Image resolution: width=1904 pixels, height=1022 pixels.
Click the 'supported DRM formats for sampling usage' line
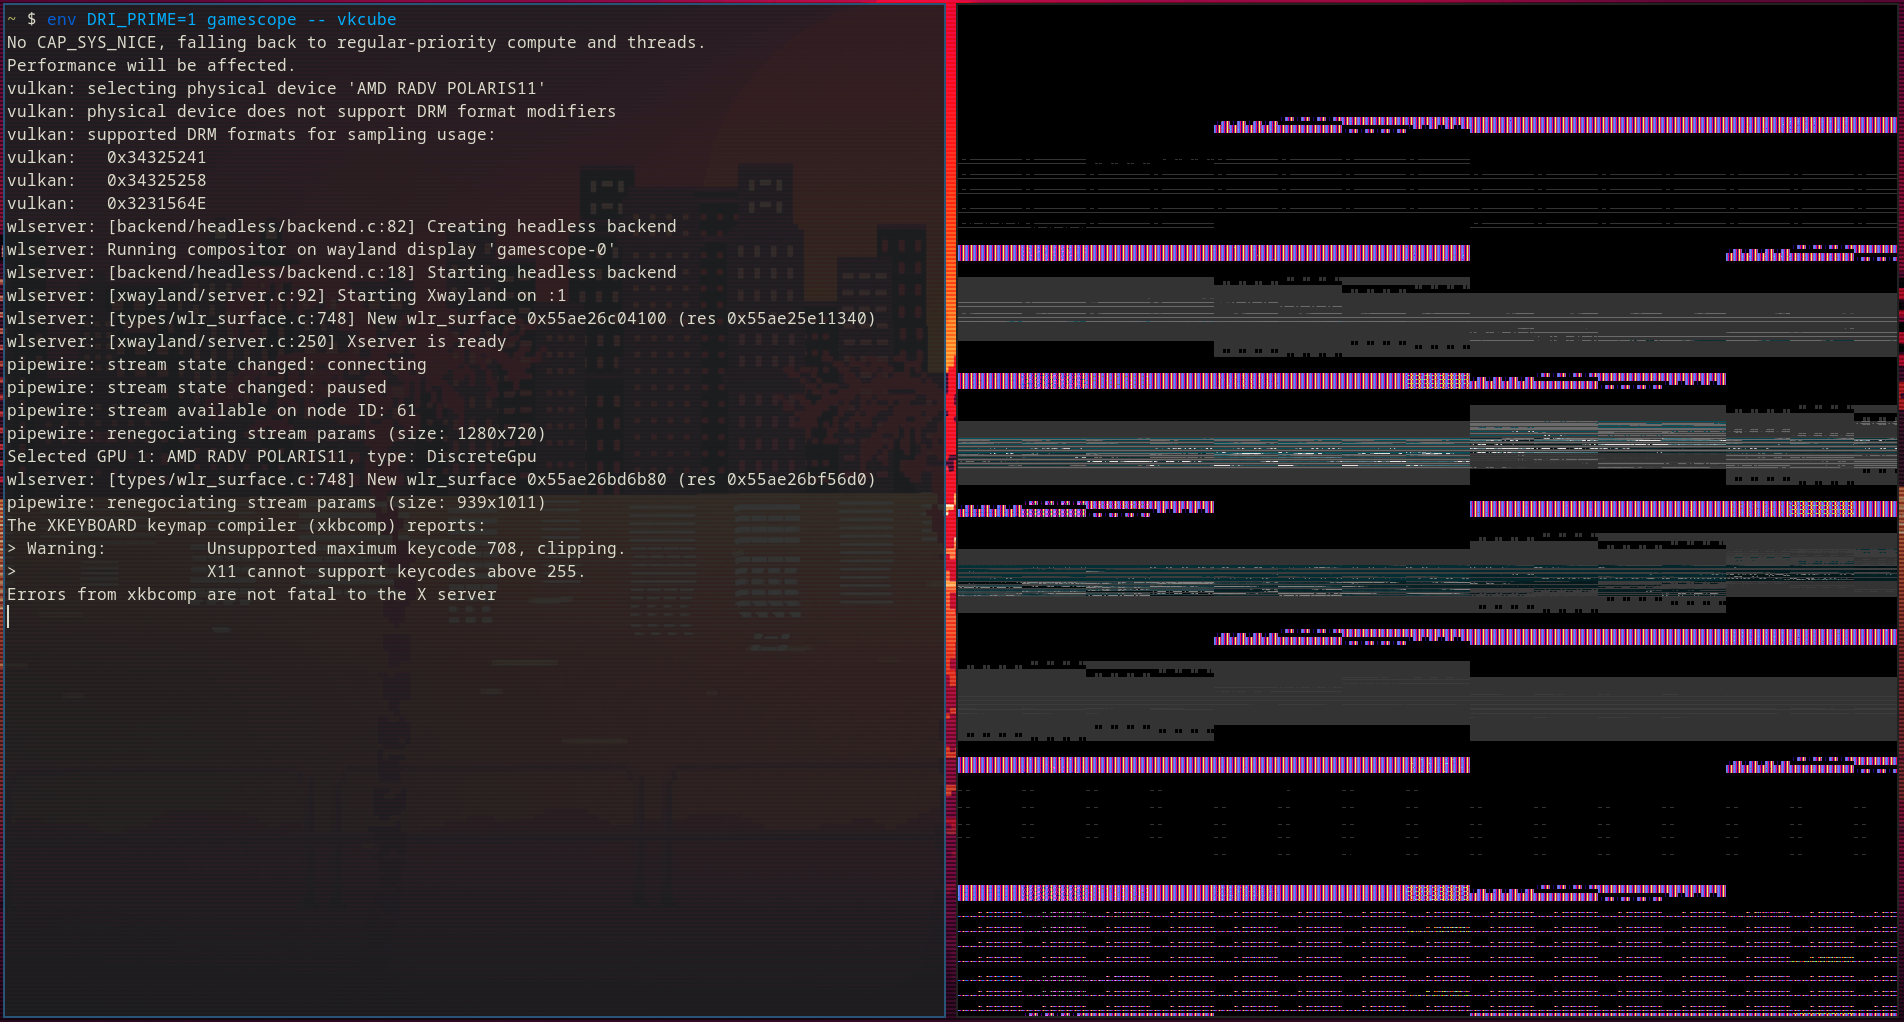(251, 135)
